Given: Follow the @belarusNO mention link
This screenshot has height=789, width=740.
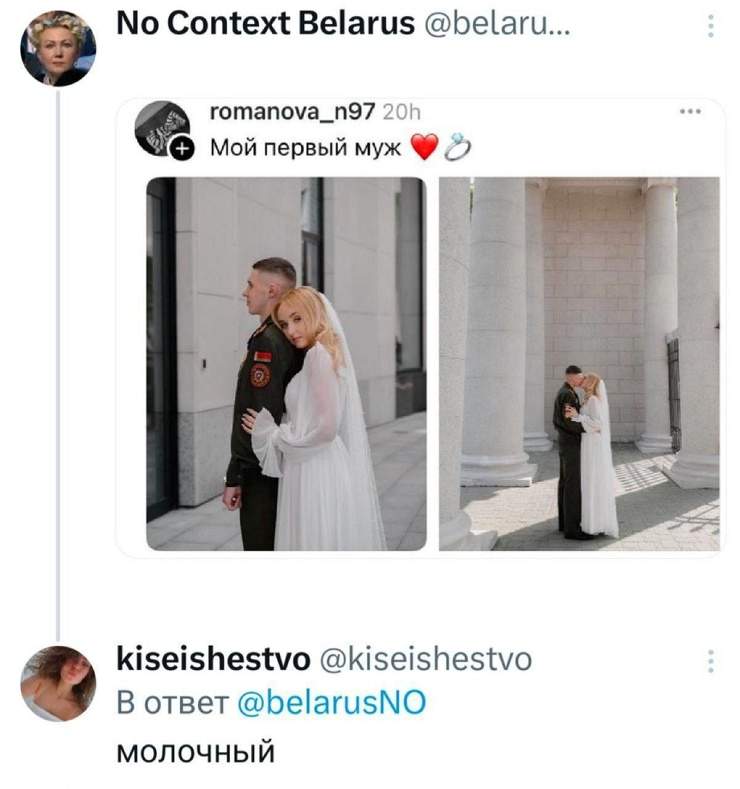Looking at the screenshot, I should [333, 703].
